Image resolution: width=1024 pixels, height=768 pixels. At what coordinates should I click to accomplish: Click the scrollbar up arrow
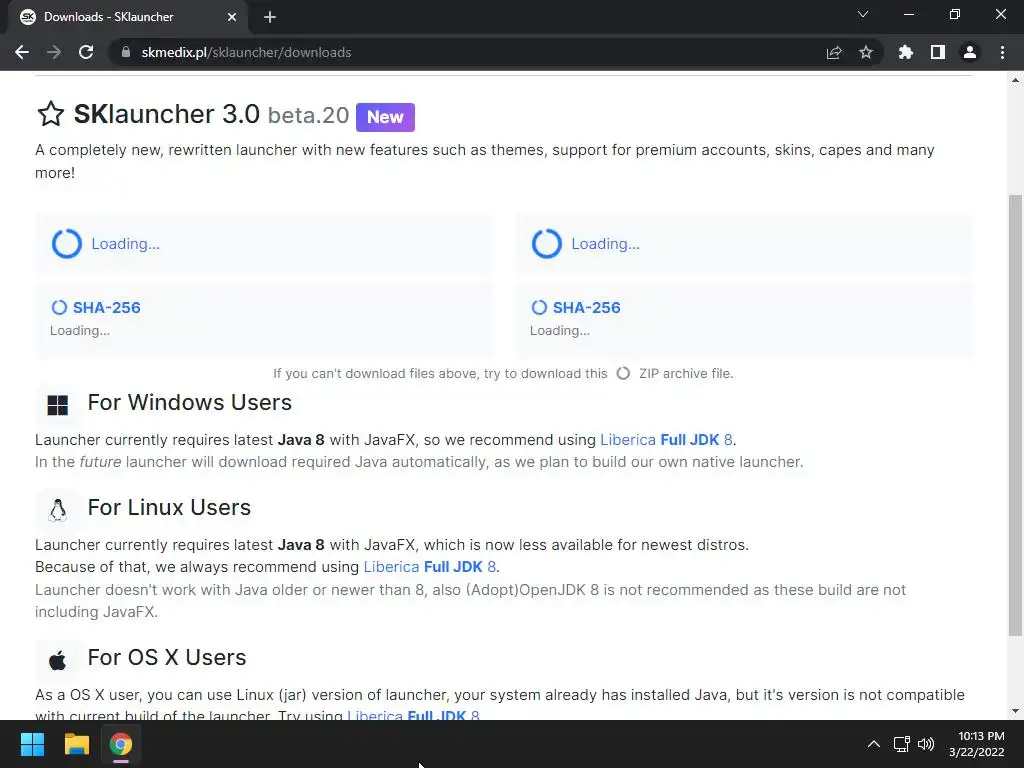(1015, 80)
